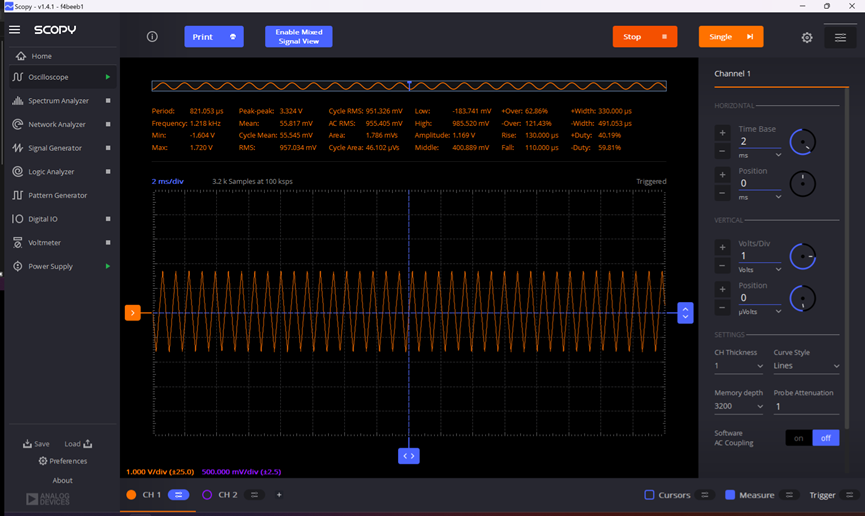Open the Oscilloscope instrument
Image resolution: width=865 pixels, height=516 pixels.
49,77
